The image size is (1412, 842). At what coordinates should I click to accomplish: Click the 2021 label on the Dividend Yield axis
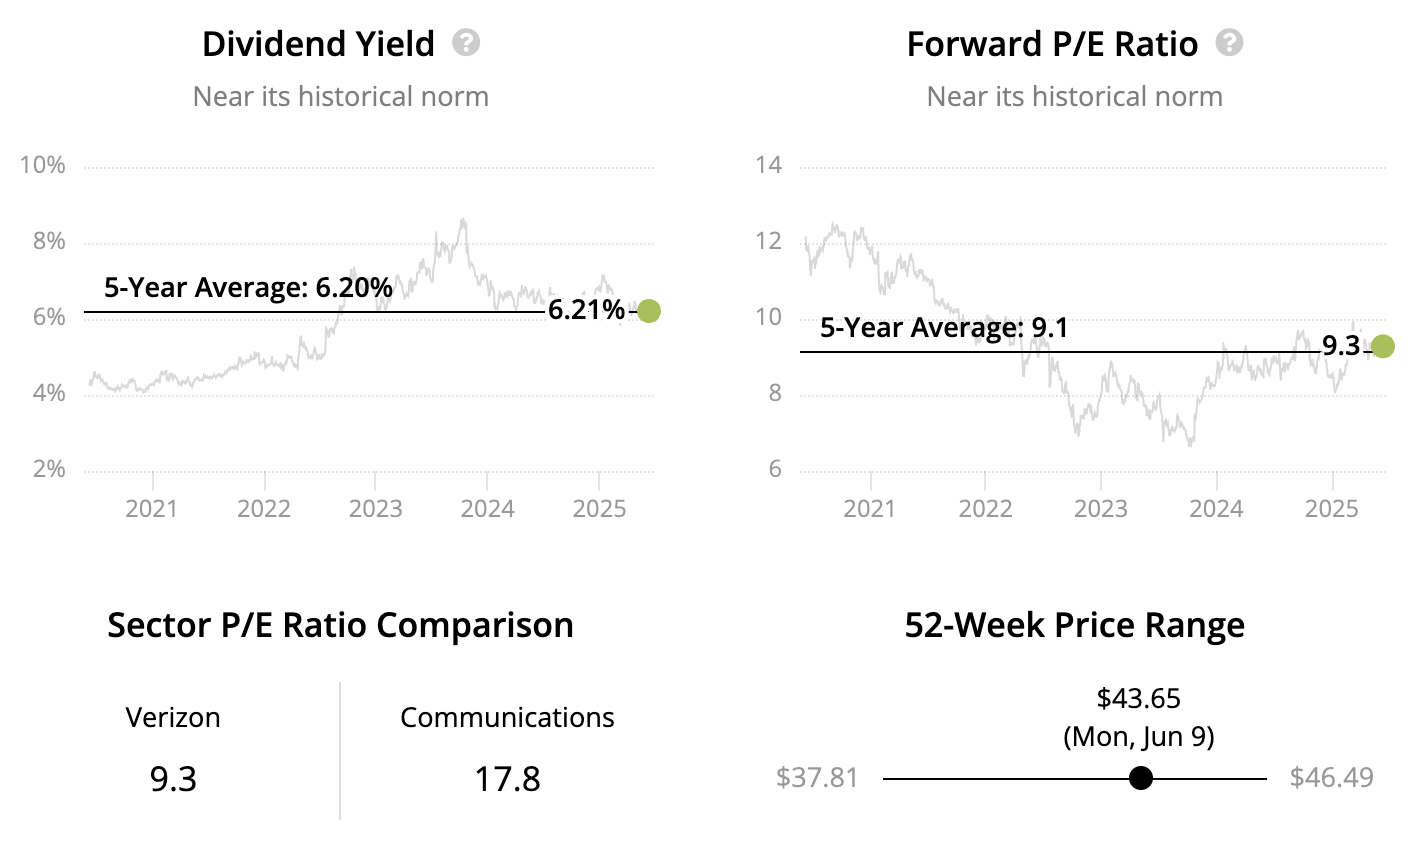[151, 509]
